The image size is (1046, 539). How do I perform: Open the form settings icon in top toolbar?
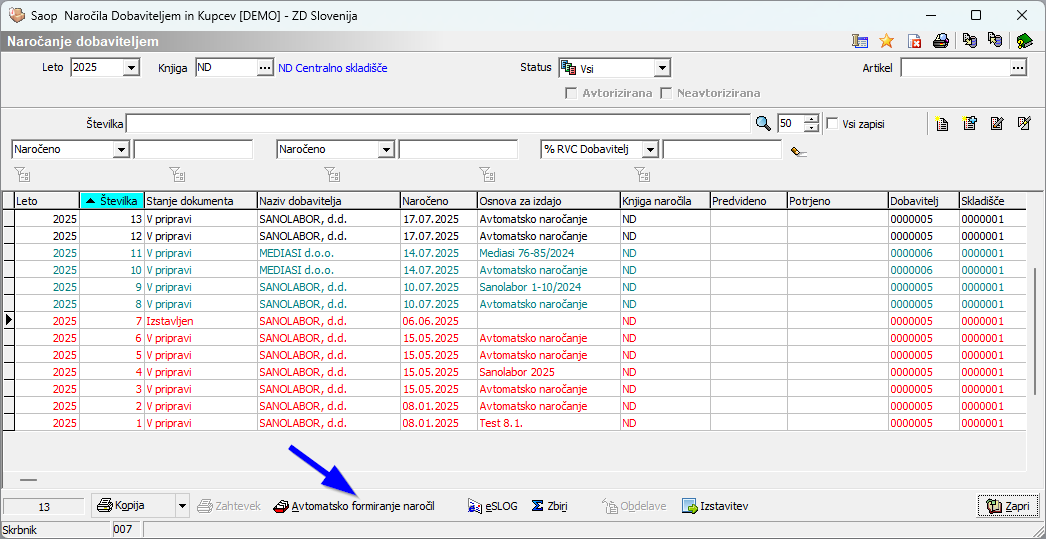click(860, 41)
